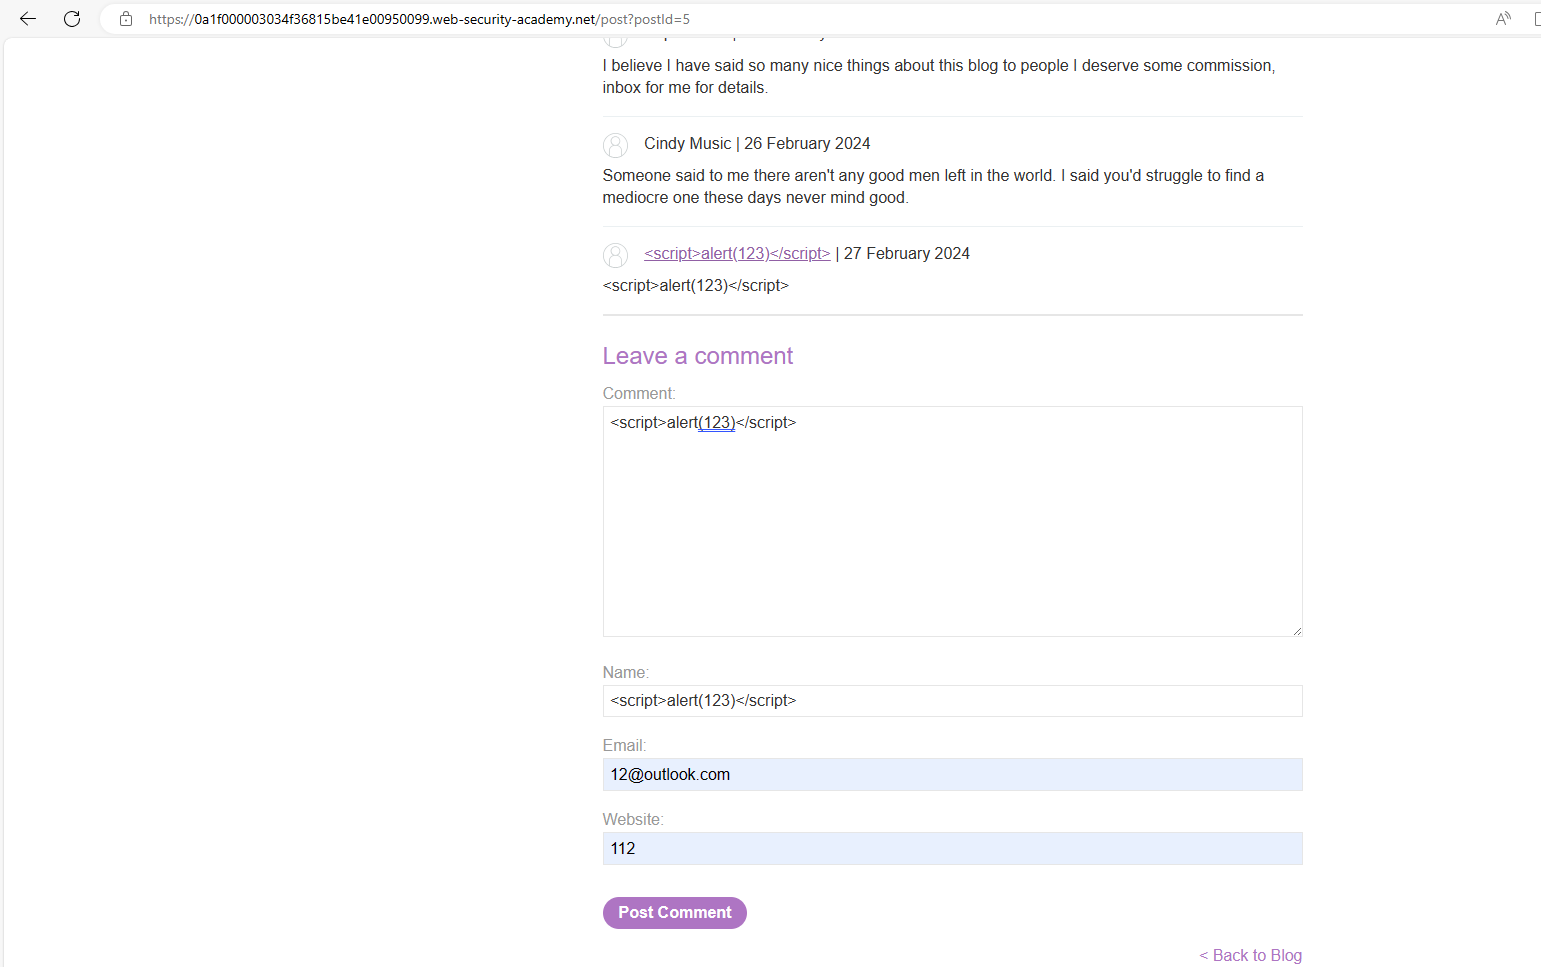
Task: Click the Website field containing 112
Action: click(x=950, y=848)
